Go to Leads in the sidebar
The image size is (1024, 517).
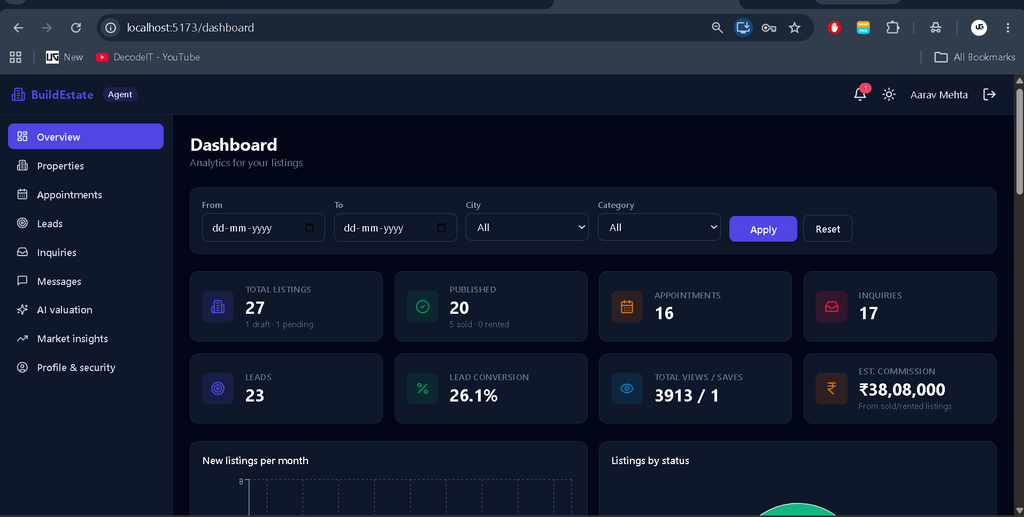pyautogui.click(x=86, y=223)
